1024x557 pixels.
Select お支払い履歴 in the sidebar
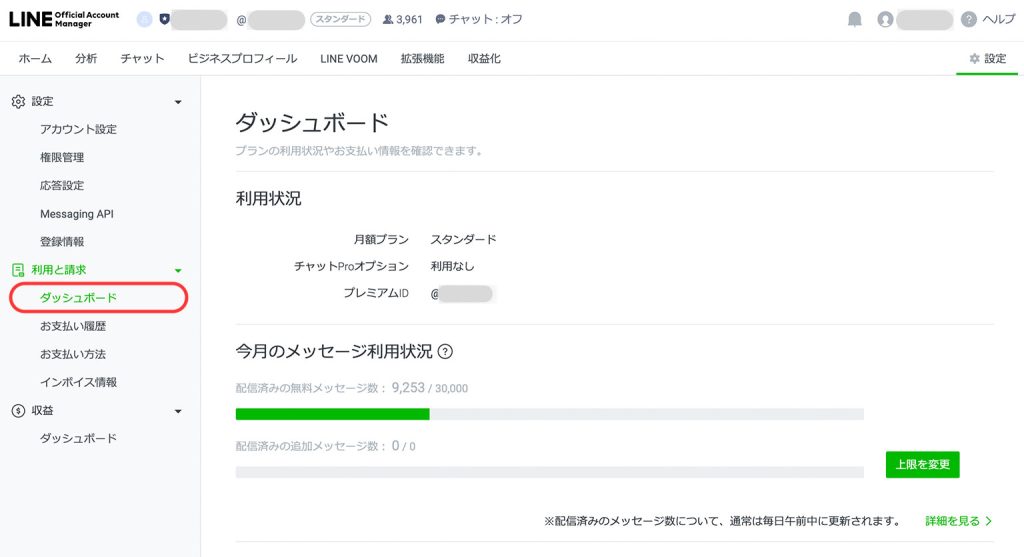point(73,326)
